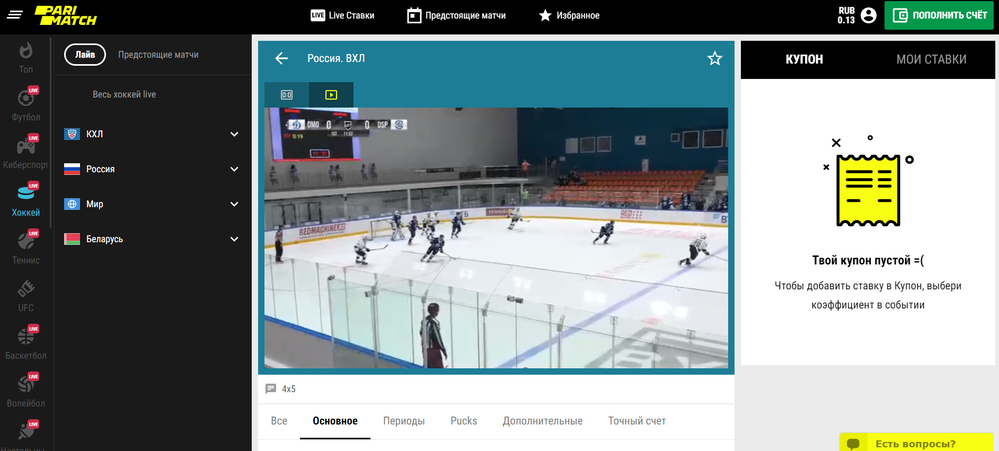The height and width of the screenshot is (451, 999).
Task: Add match to favorites with star icon
Action: pos(714,59)
